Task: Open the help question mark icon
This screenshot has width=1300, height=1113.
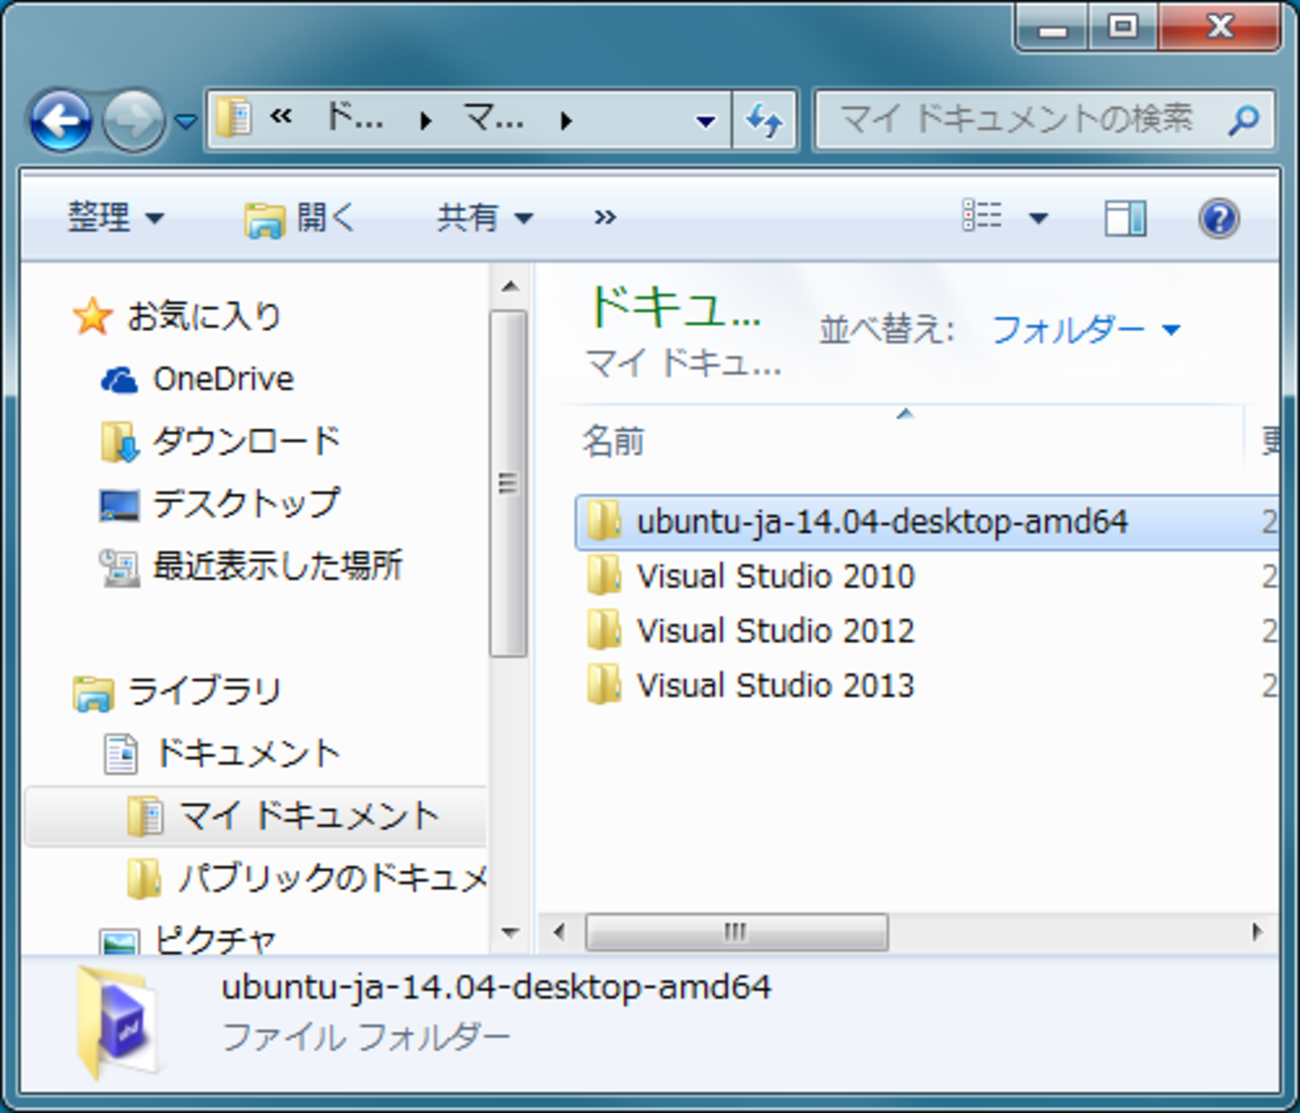Action: tap(1218, 218)
